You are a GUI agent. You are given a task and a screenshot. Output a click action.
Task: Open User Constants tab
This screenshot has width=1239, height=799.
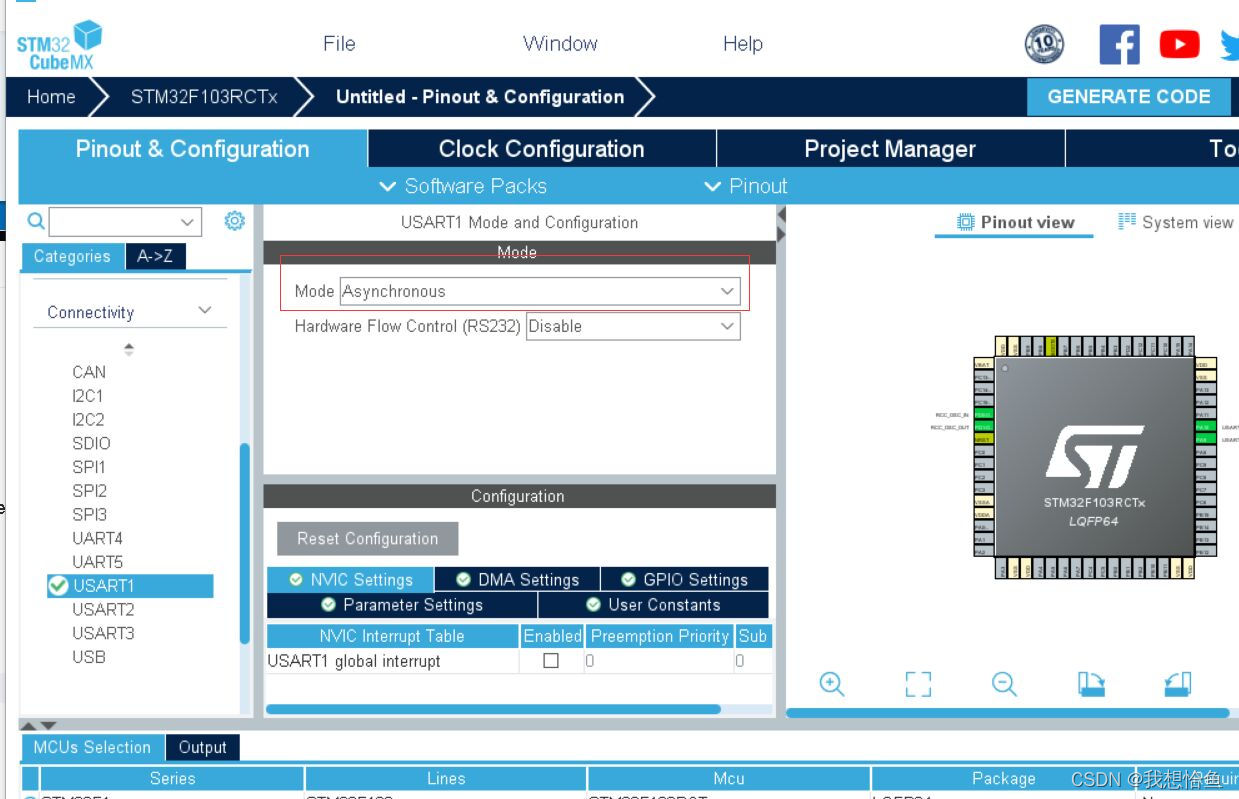tap(653, 605)
